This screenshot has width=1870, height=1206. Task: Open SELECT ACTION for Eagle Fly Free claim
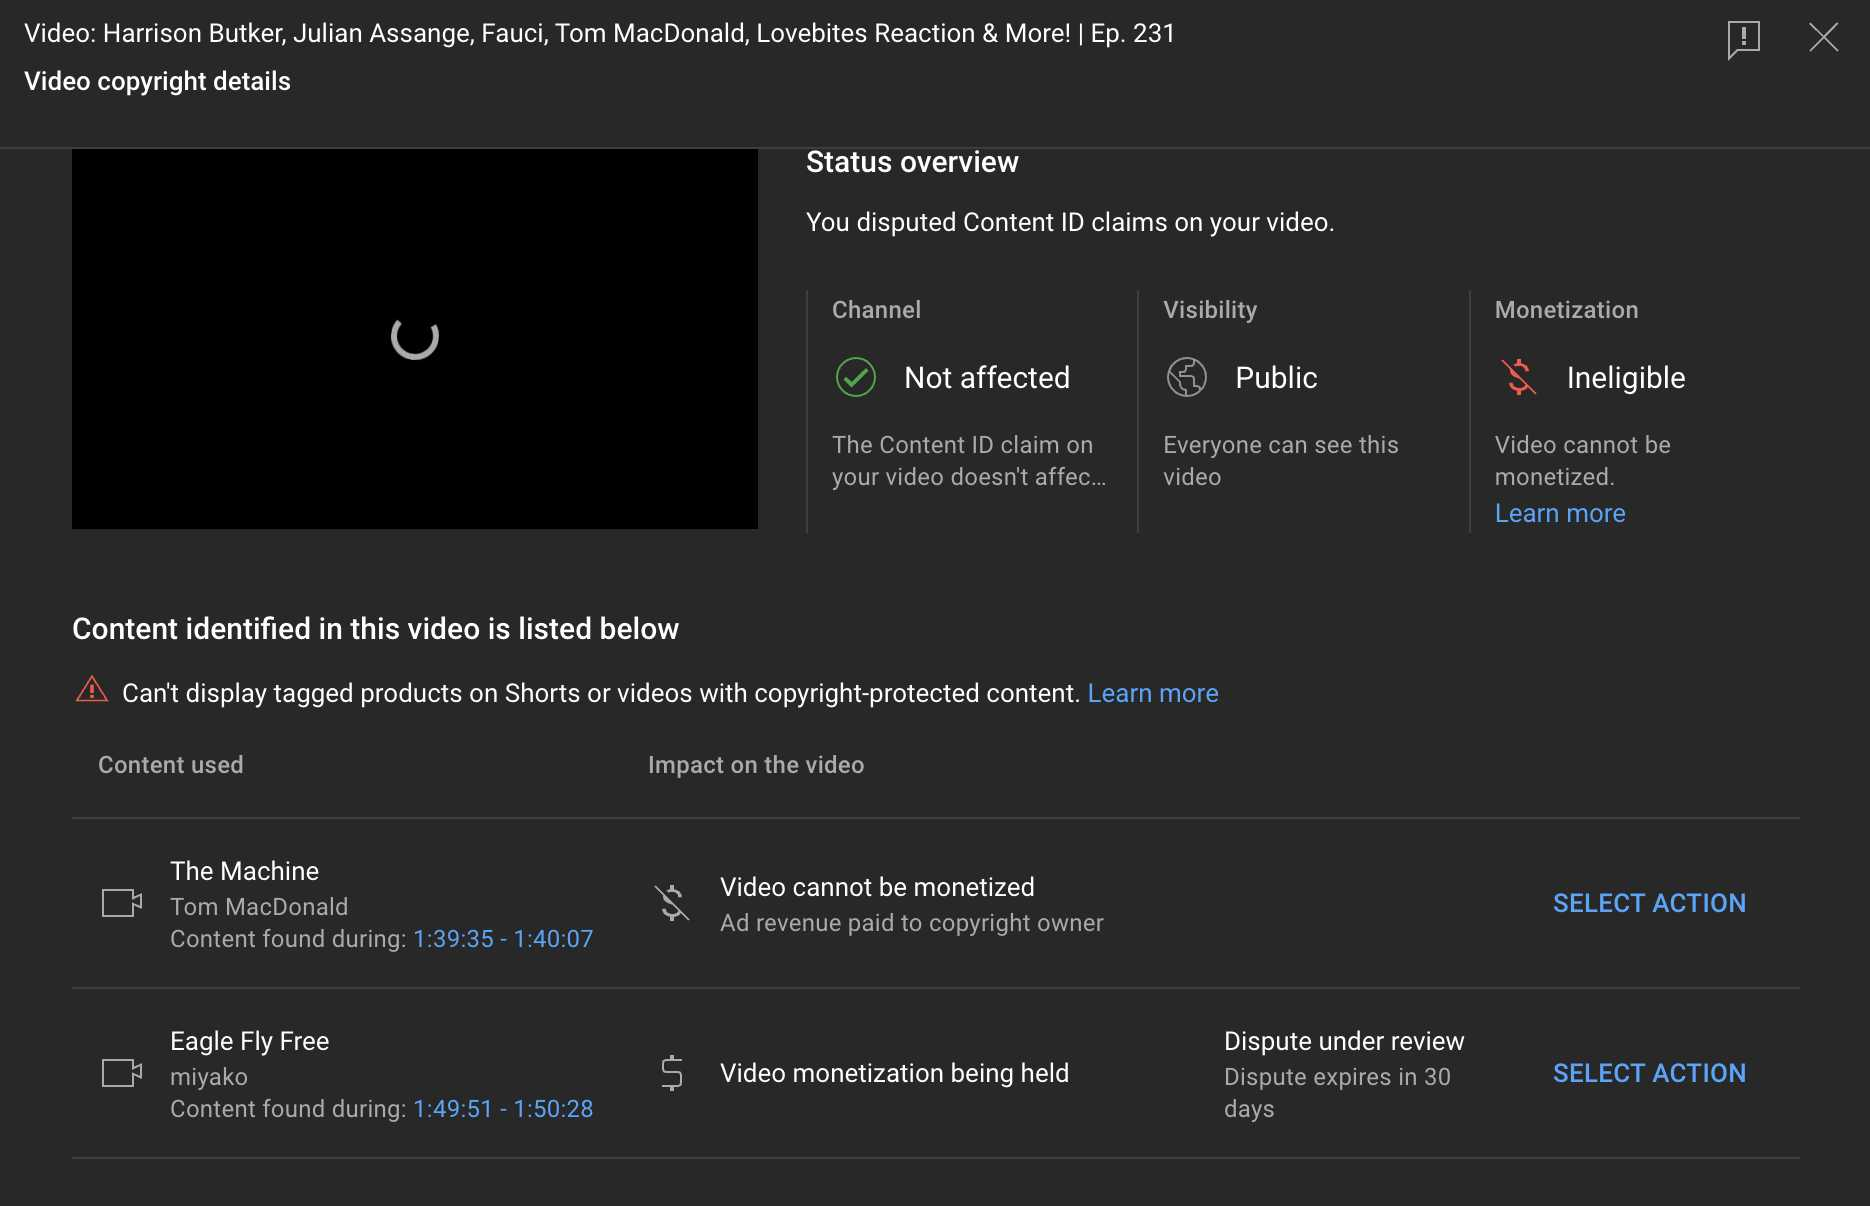1649,1073
